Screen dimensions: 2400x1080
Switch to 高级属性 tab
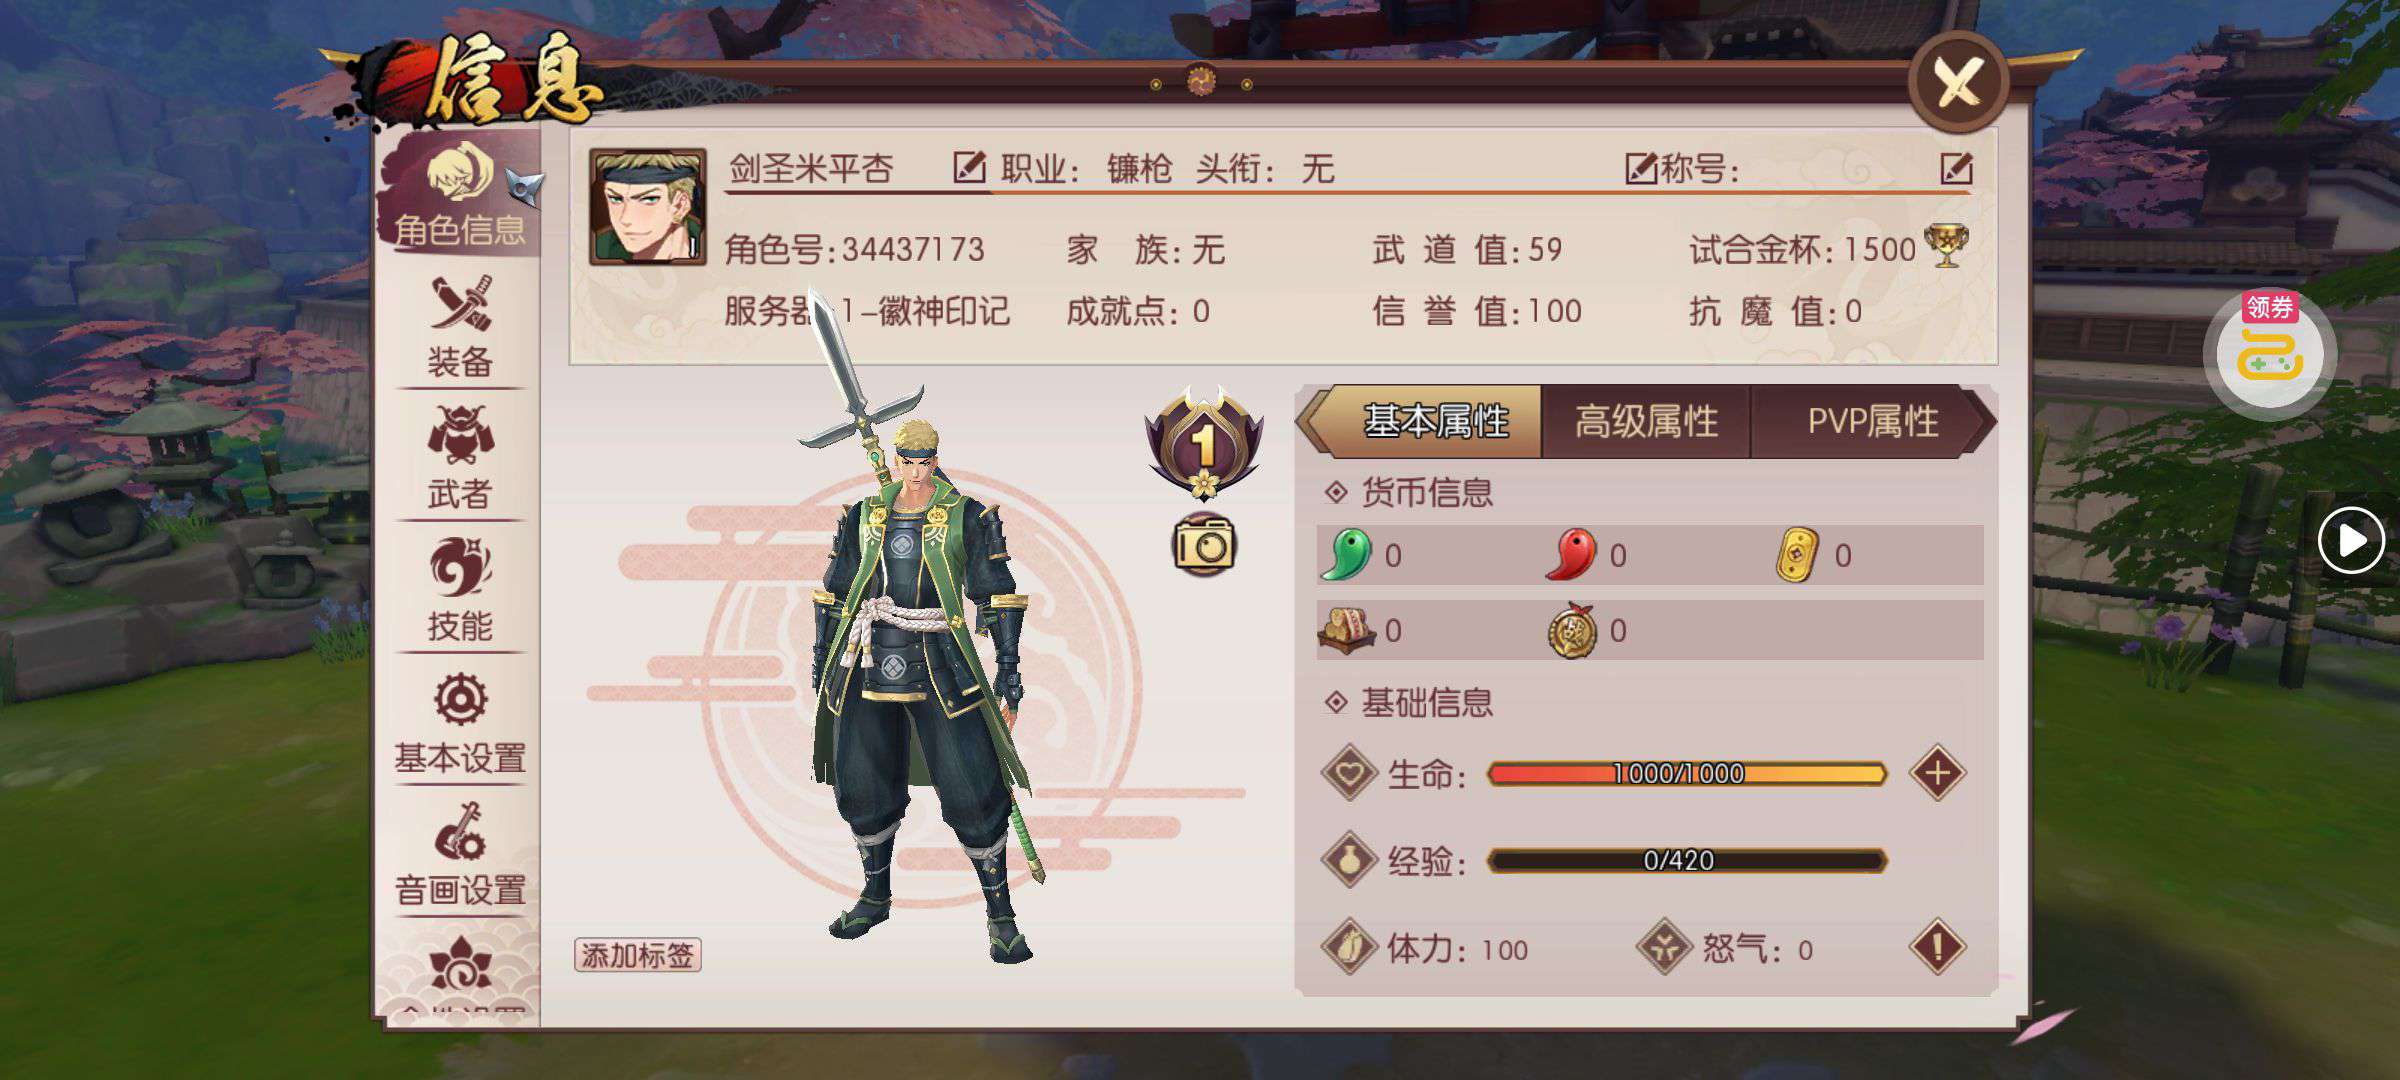(1646, 422)
